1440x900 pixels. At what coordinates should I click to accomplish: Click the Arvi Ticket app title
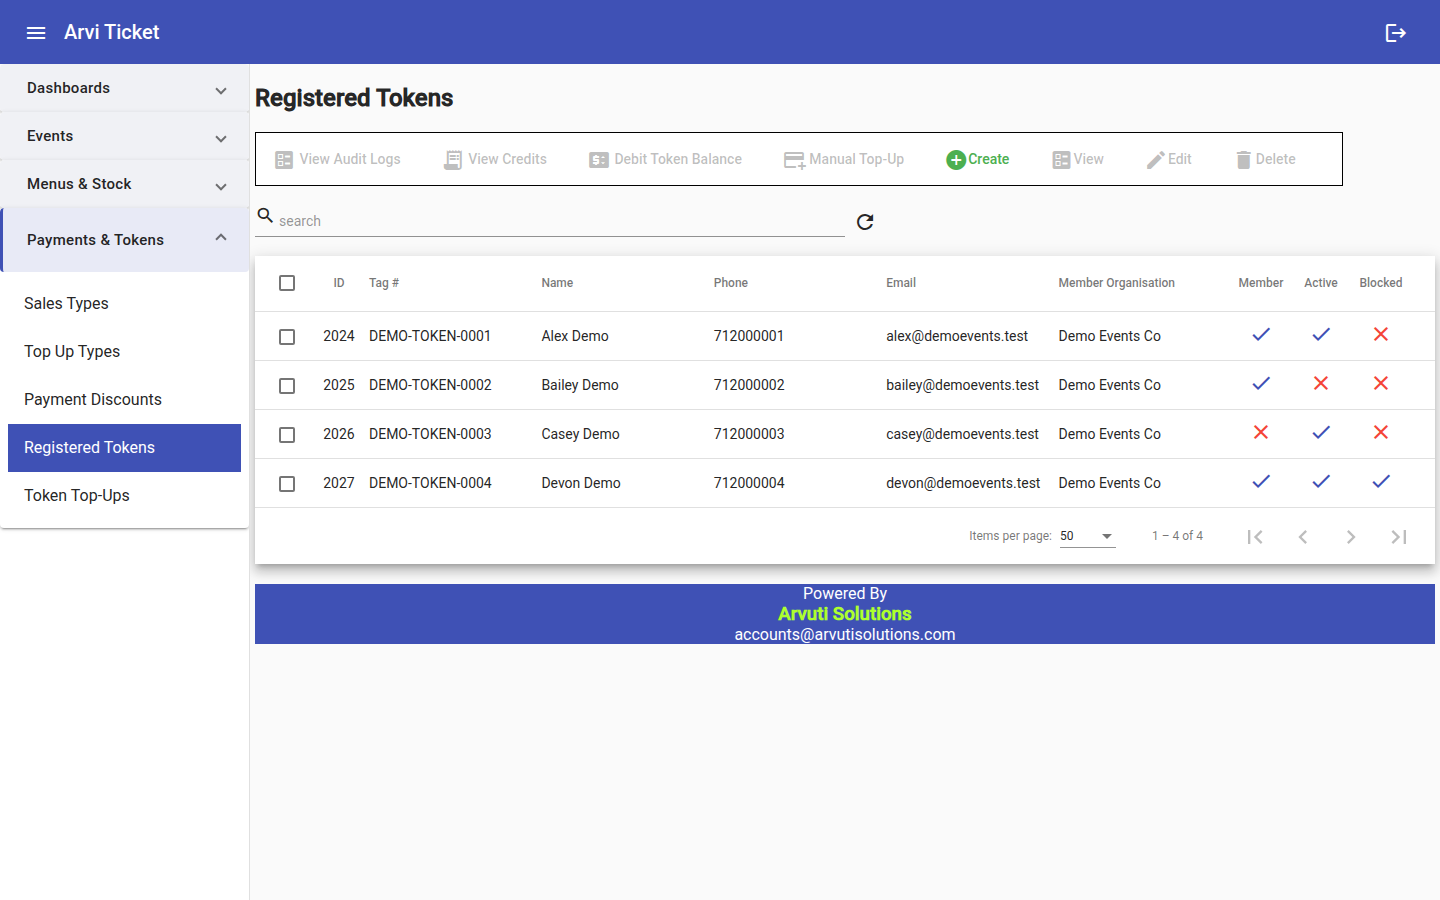pos(111,32)
